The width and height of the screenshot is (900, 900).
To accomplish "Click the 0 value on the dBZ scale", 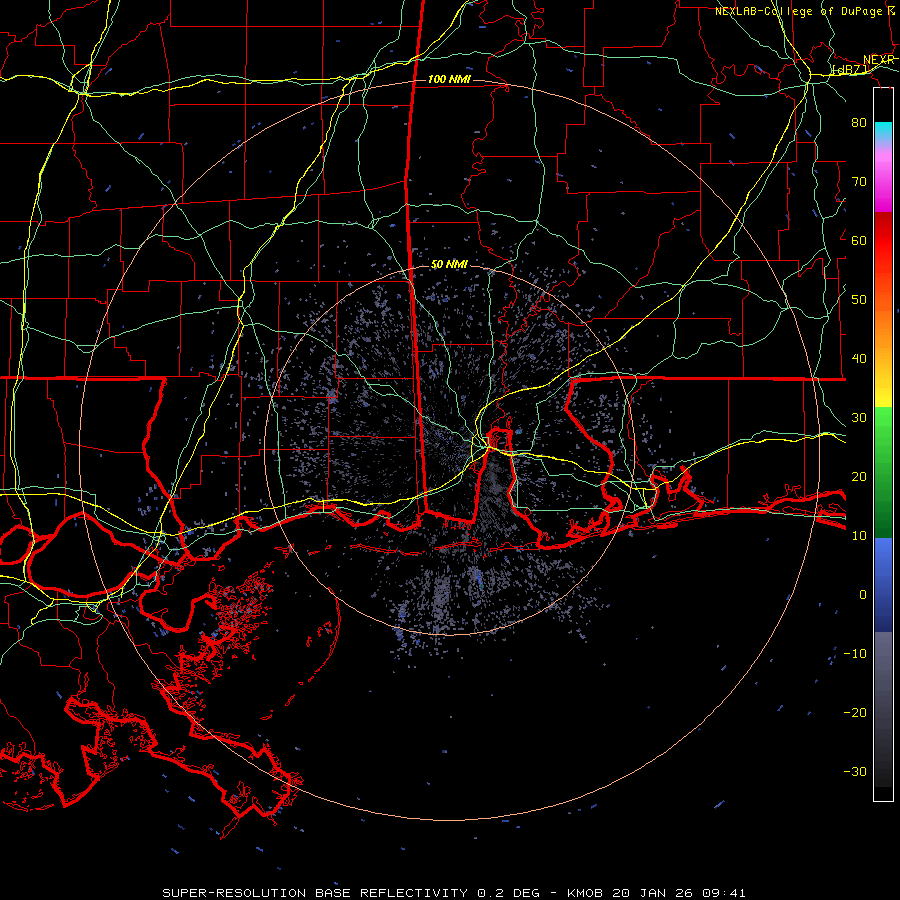I will (863, 595).
